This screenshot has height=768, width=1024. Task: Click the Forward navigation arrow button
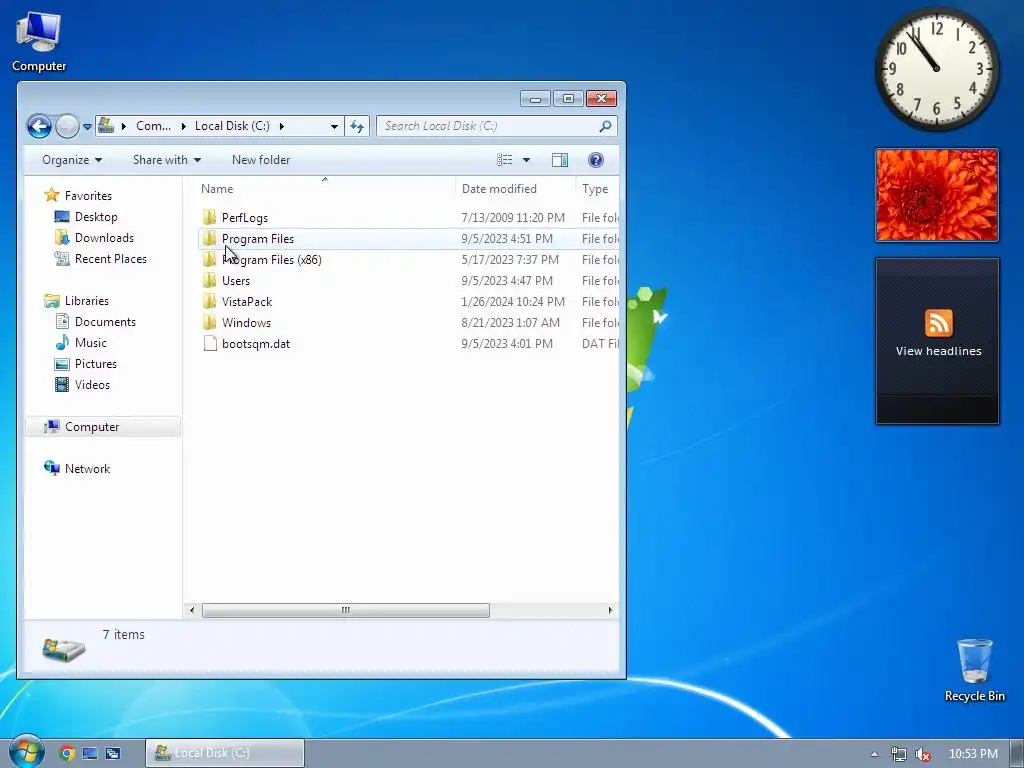[67, 126]
